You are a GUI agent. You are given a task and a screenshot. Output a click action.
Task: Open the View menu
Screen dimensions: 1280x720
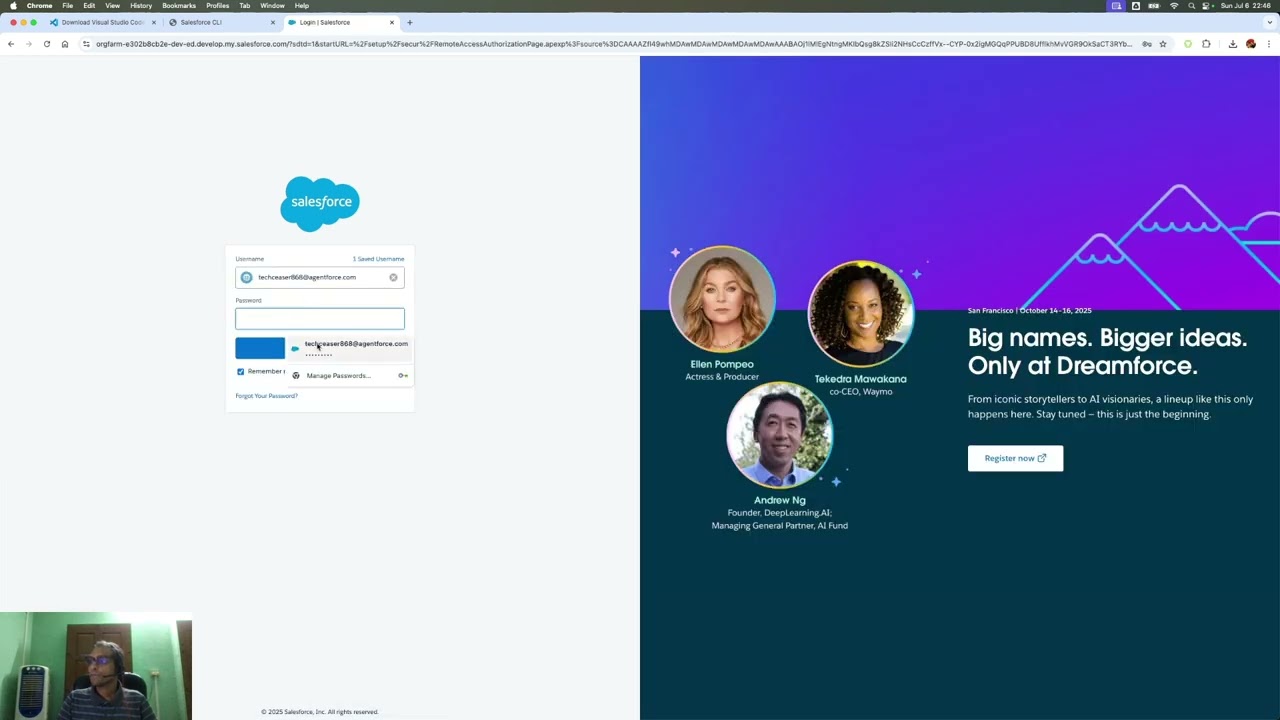pos(112,6)
